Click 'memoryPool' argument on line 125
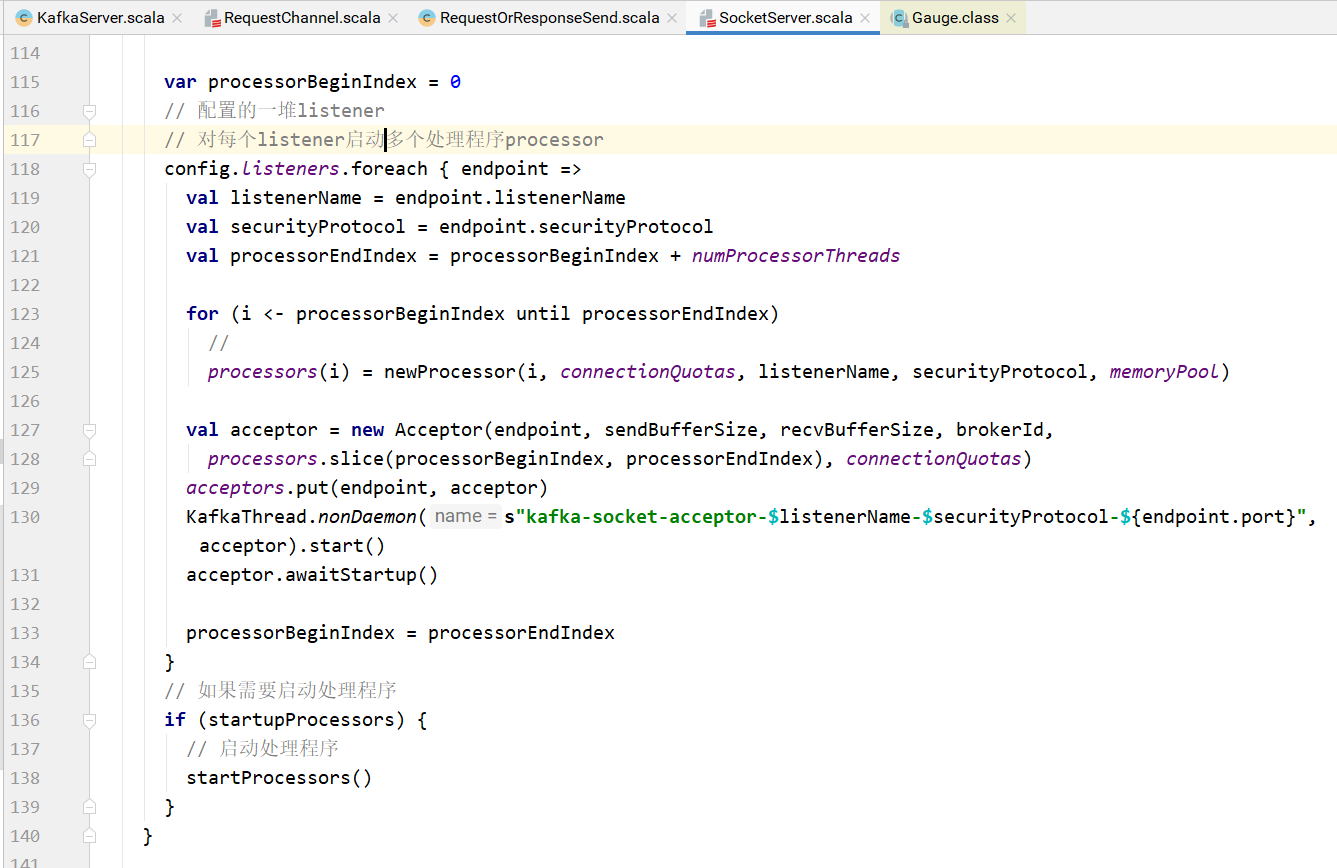This screenshot has height=868, width=1337. pyautogui.click(x=1164, y=372)
